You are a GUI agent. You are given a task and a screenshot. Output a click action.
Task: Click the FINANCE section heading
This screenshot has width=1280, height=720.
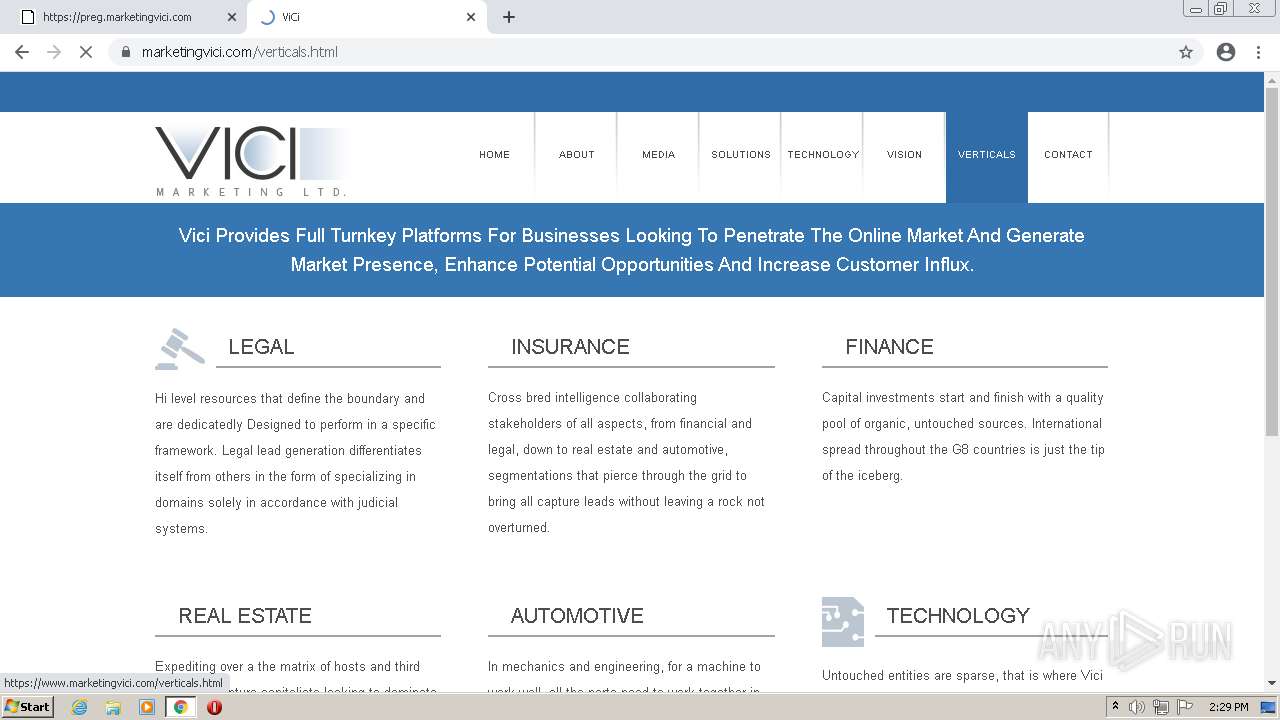(x=889, y=347)
